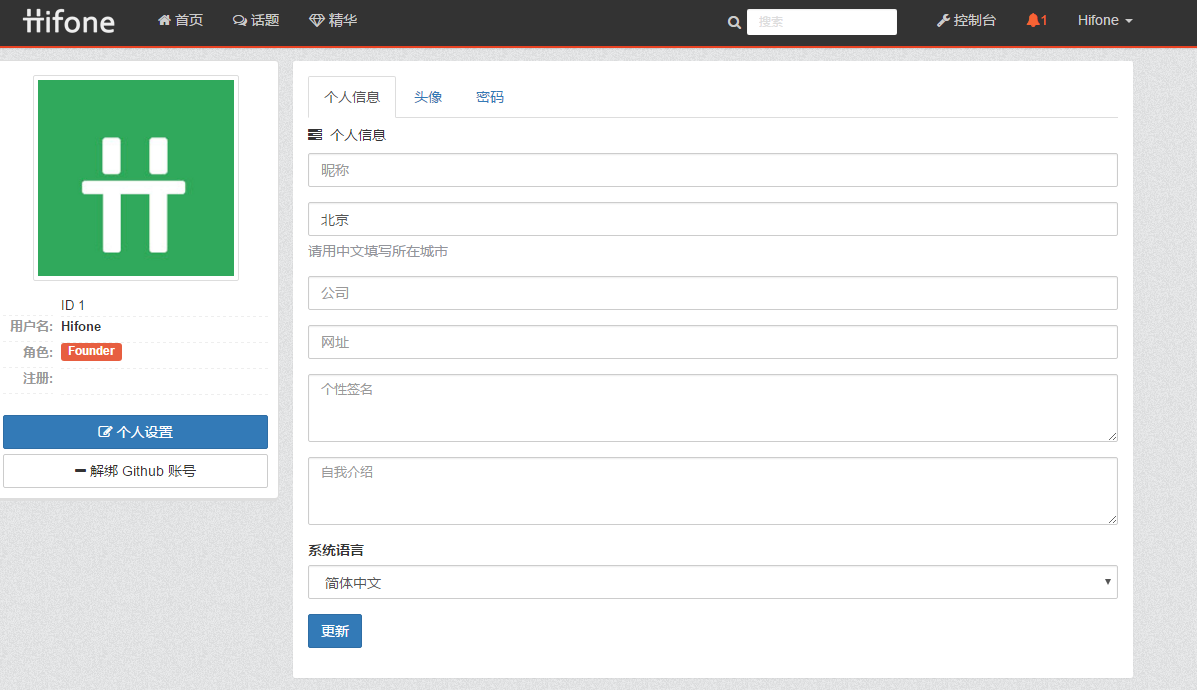Viewport: 1197px width, 690px height.
Task: Expand the Hifone user dropdown
Action: [1105, 21]
